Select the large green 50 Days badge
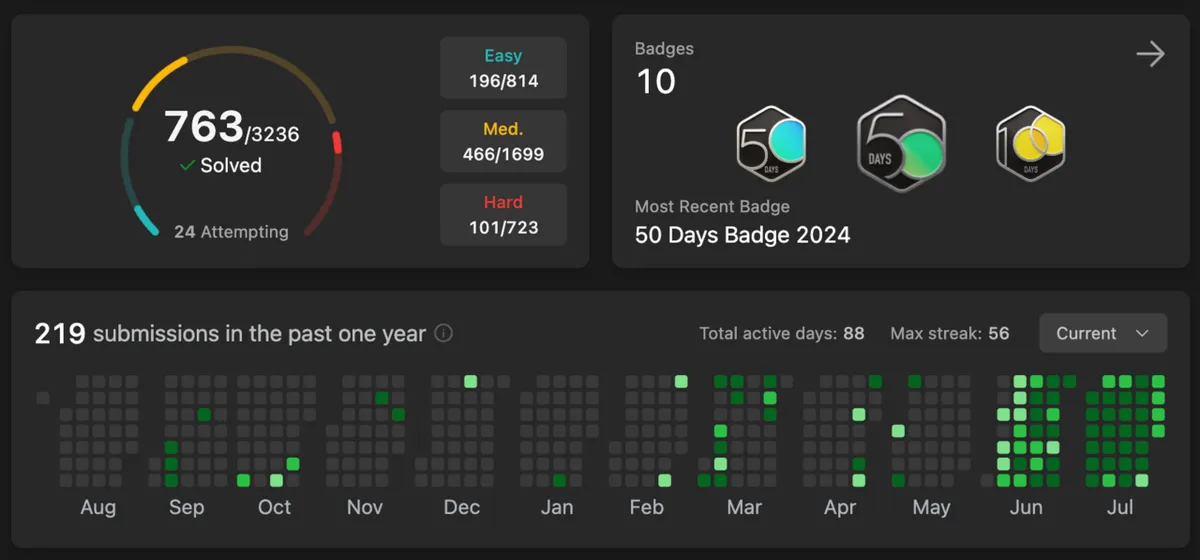Screen dimensions: 1200x560 coord(901,144)
